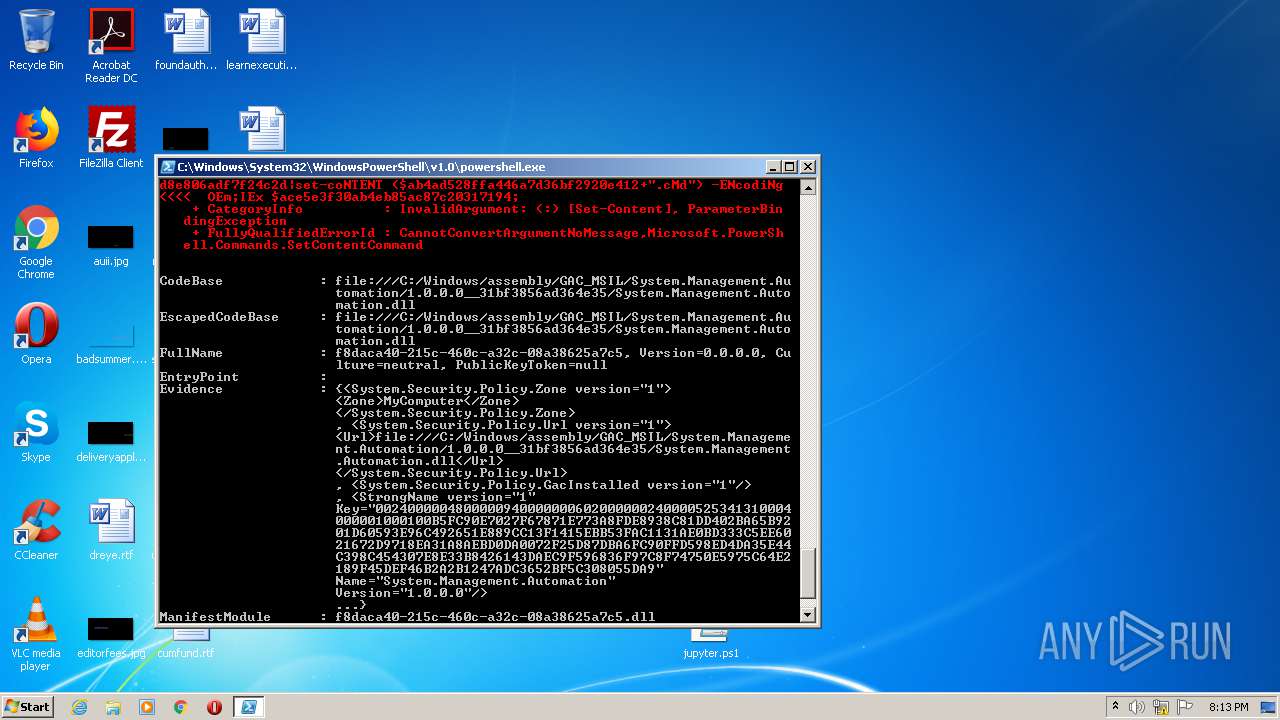
Task: Click the PowerShell scrollbar thumb
Action: [x=808, y=575]
